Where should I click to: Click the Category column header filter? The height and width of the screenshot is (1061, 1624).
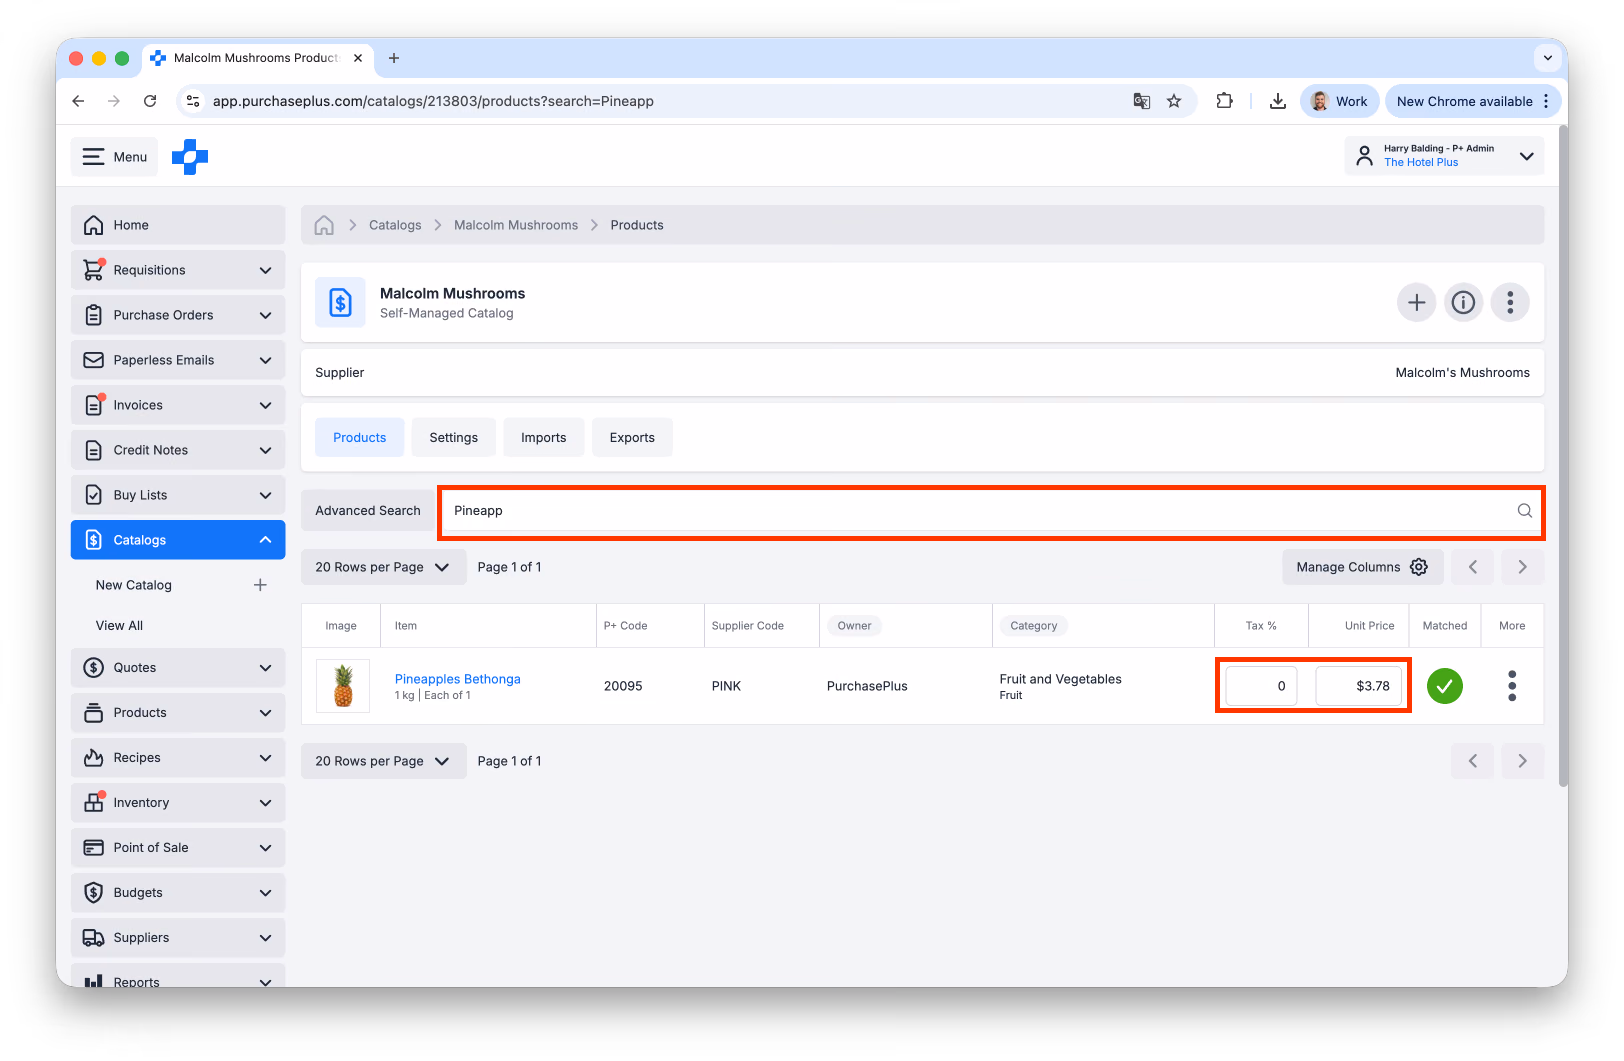coord(1034,626)
